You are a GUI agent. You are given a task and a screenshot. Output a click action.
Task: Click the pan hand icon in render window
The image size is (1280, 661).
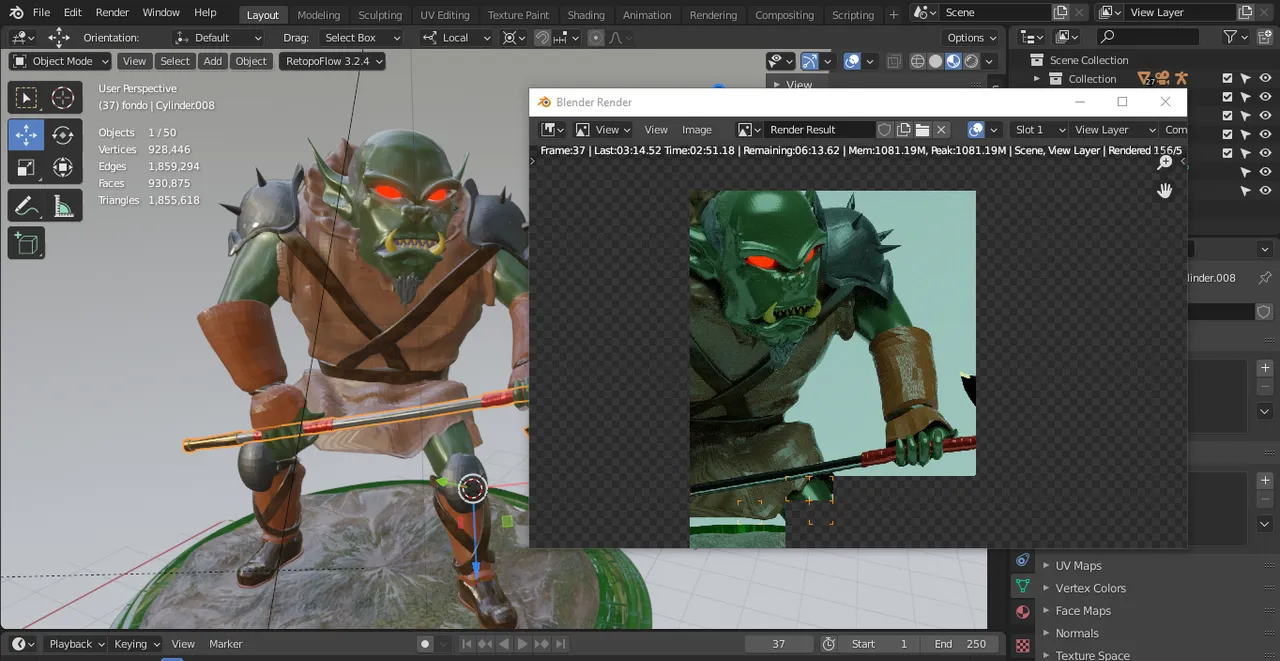point(1165,190)
